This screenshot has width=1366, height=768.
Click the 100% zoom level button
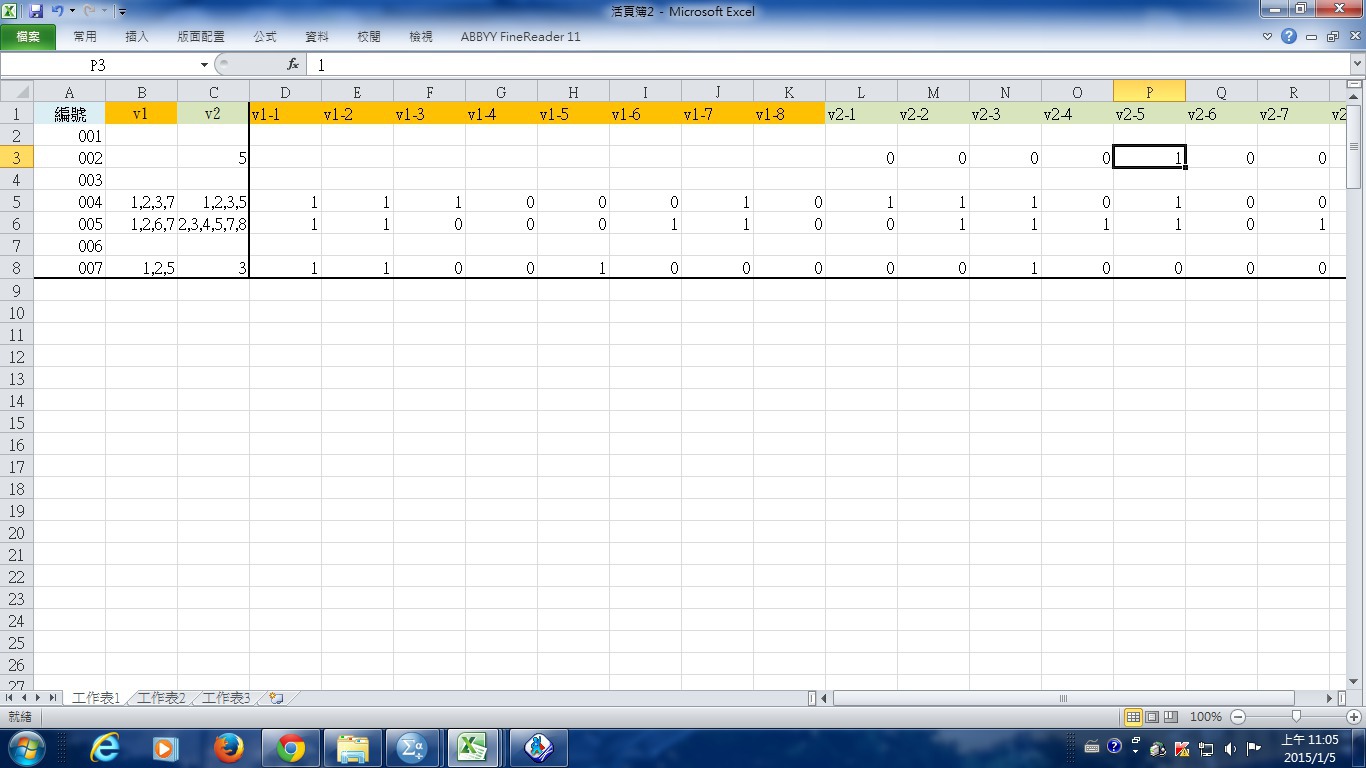point(1206,717)
